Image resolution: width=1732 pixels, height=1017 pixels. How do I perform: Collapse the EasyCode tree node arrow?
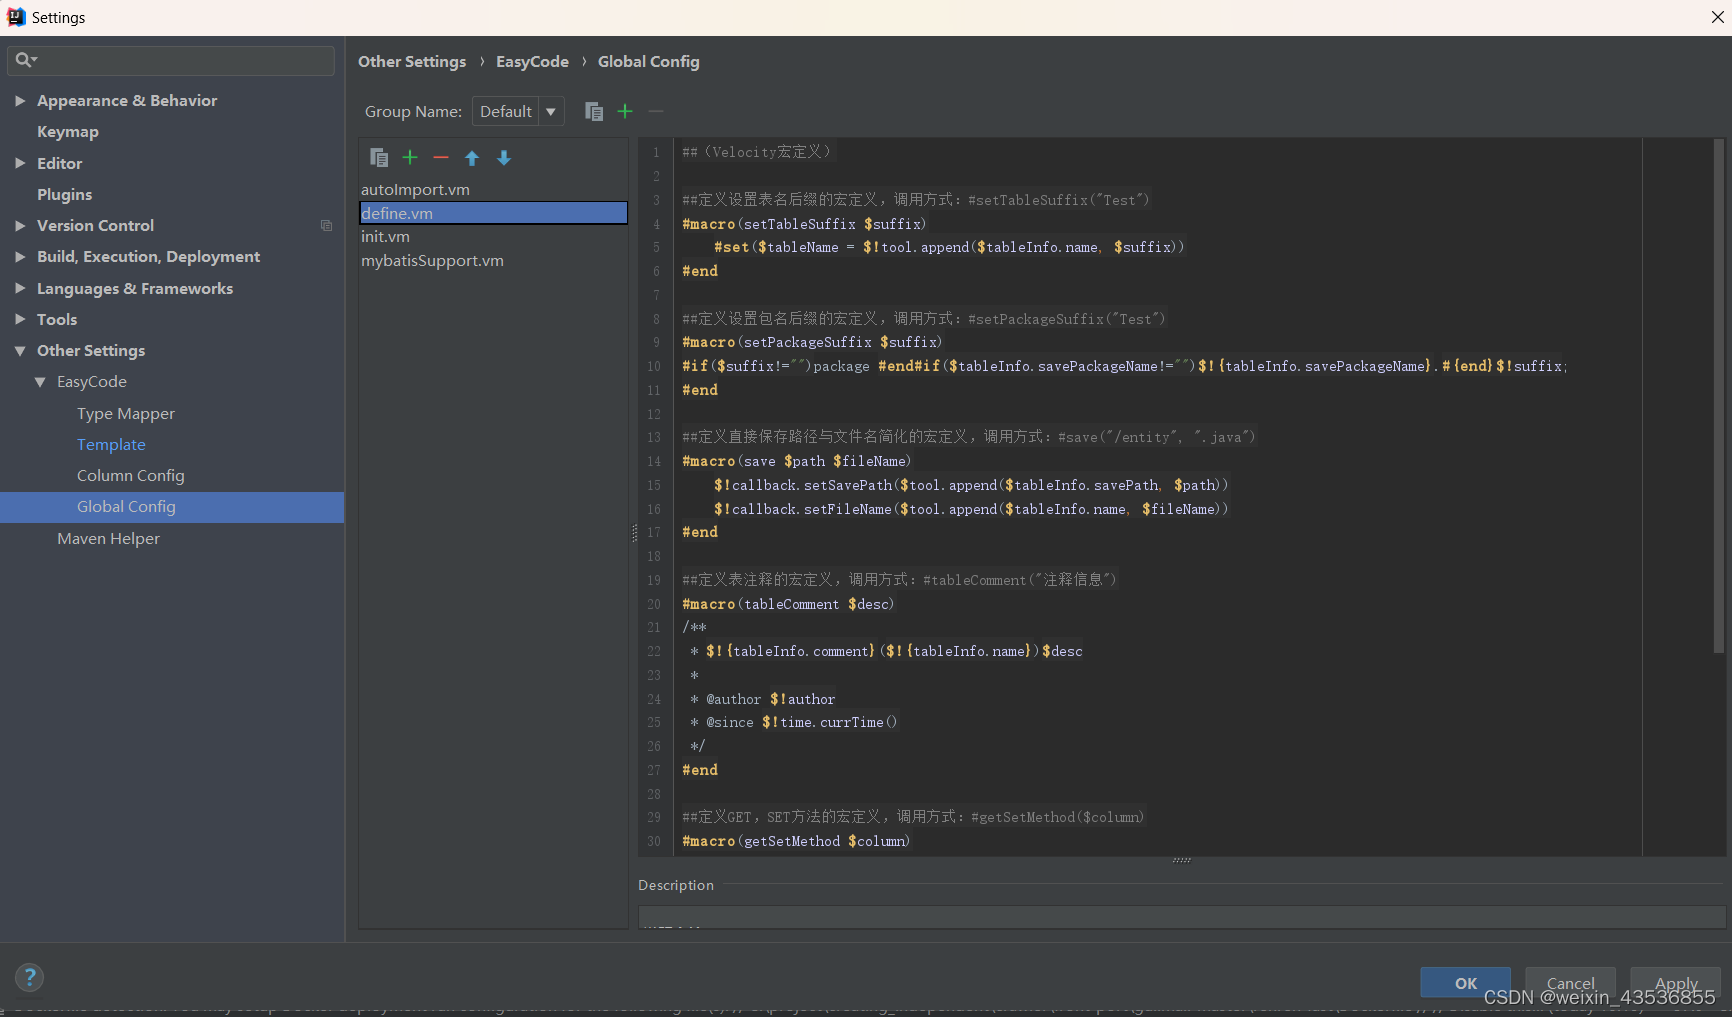tap(40, 382)
